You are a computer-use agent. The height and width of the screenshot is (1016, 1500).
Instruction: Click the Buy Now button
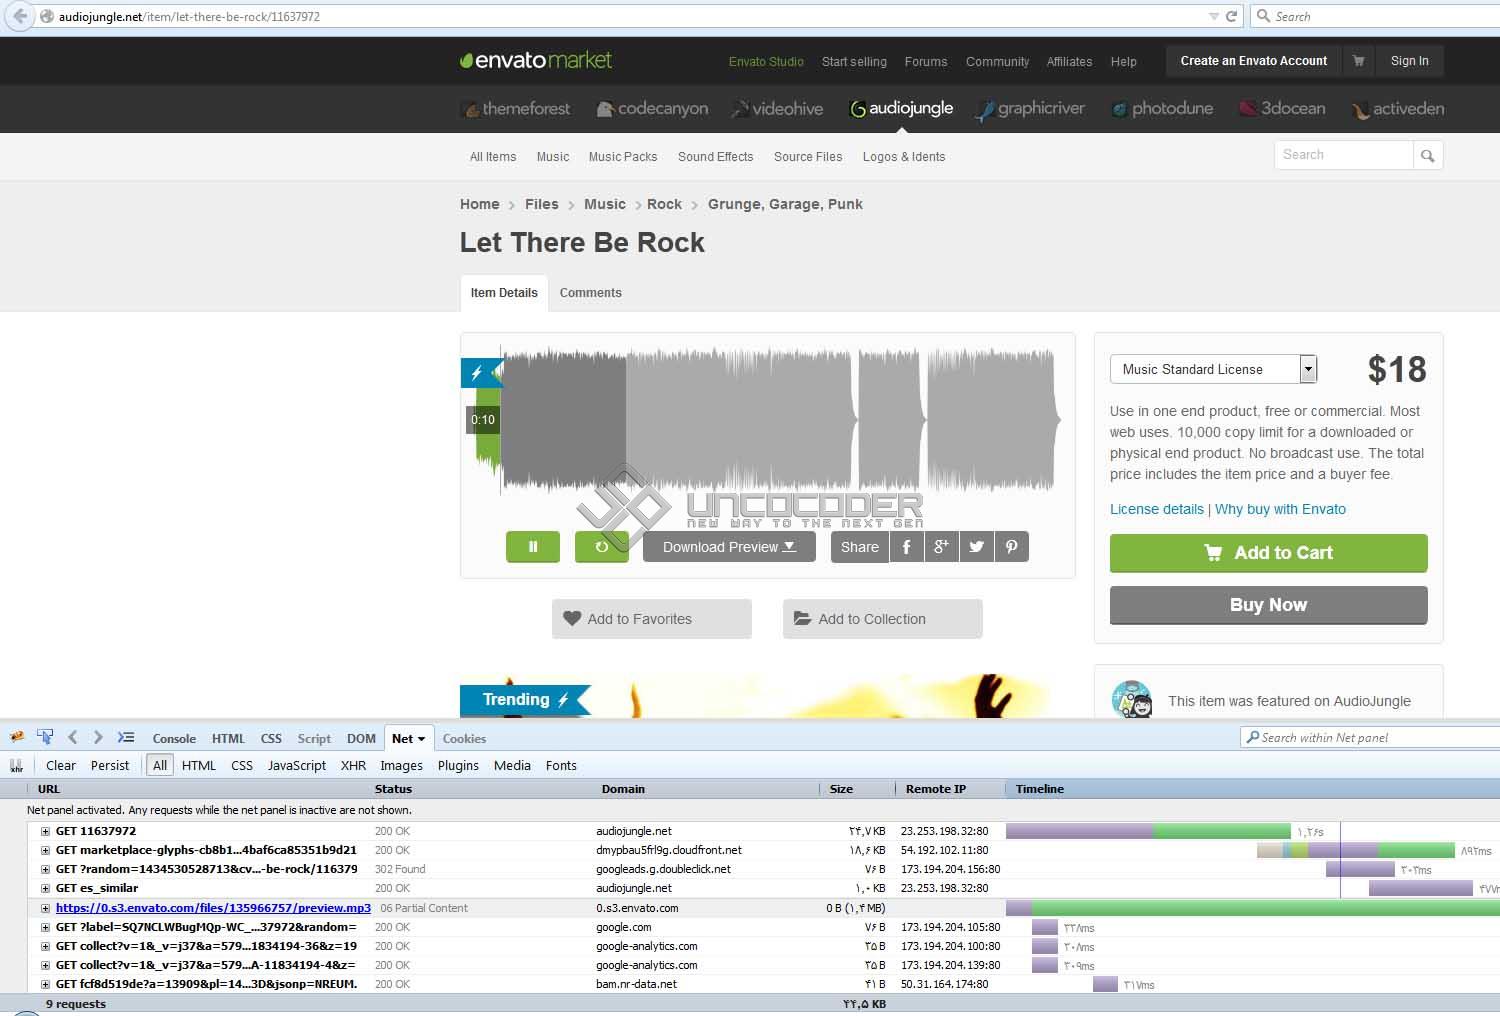(1268, 605)
